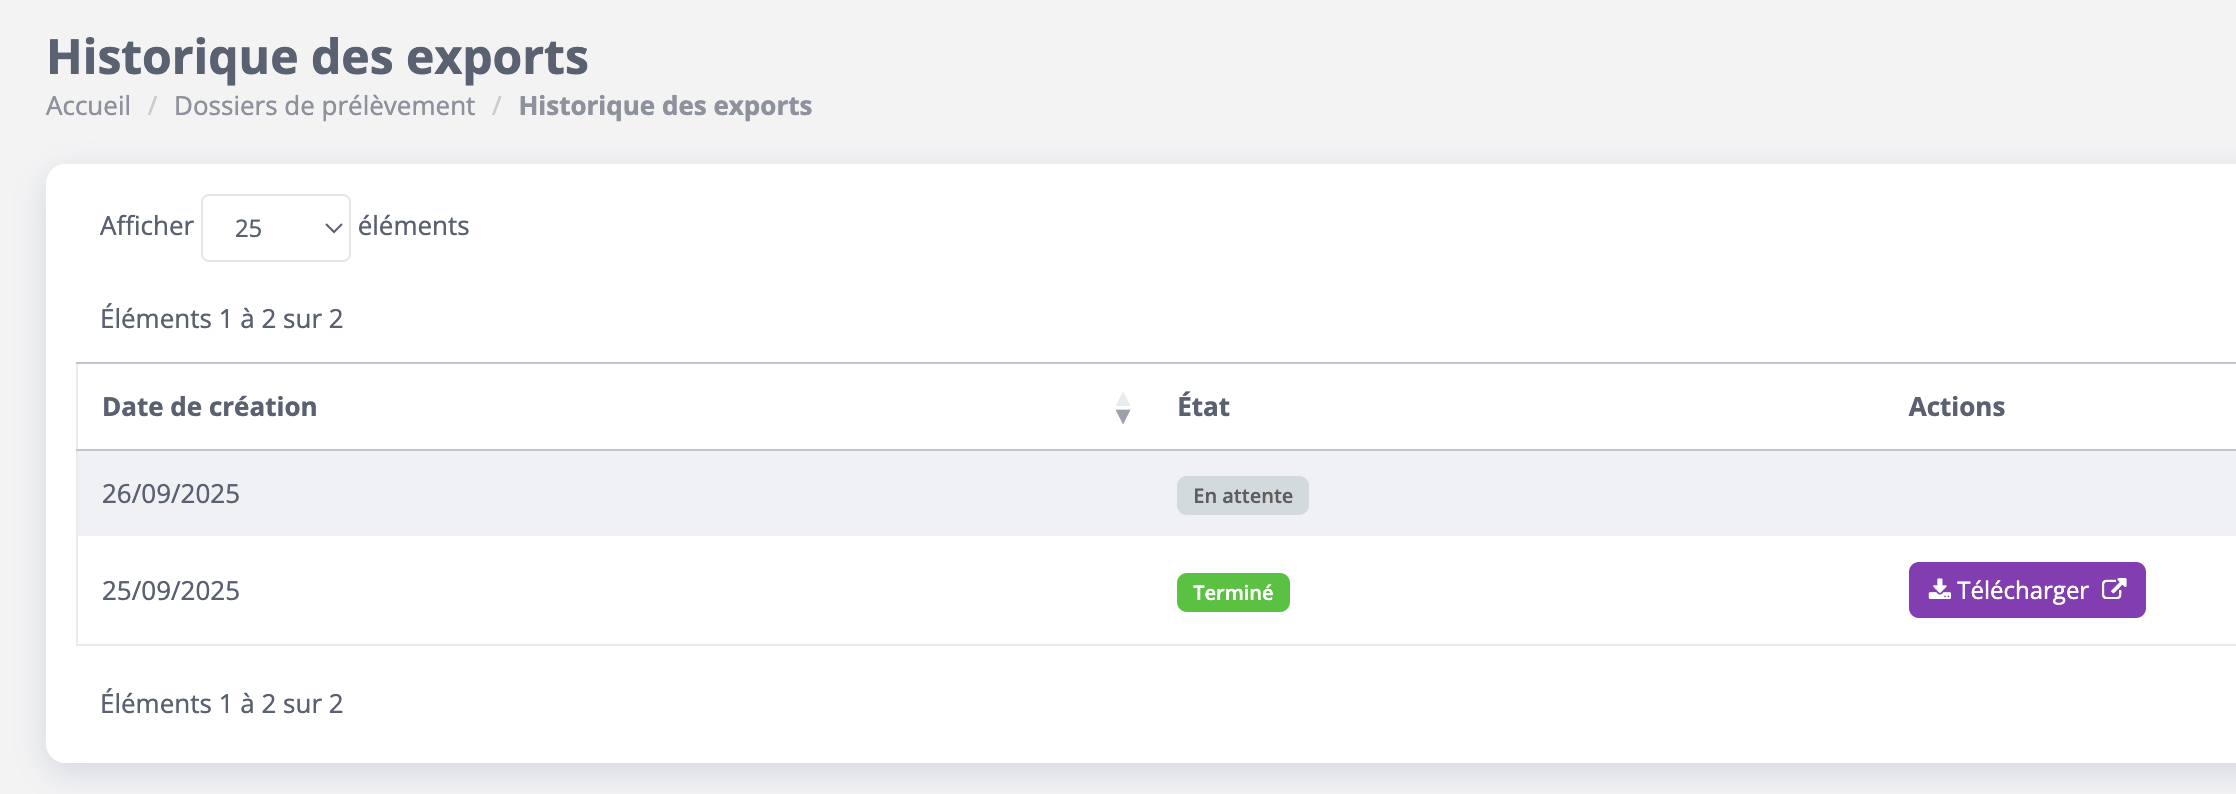Sort by the Date de création column header

coord(209,407)
